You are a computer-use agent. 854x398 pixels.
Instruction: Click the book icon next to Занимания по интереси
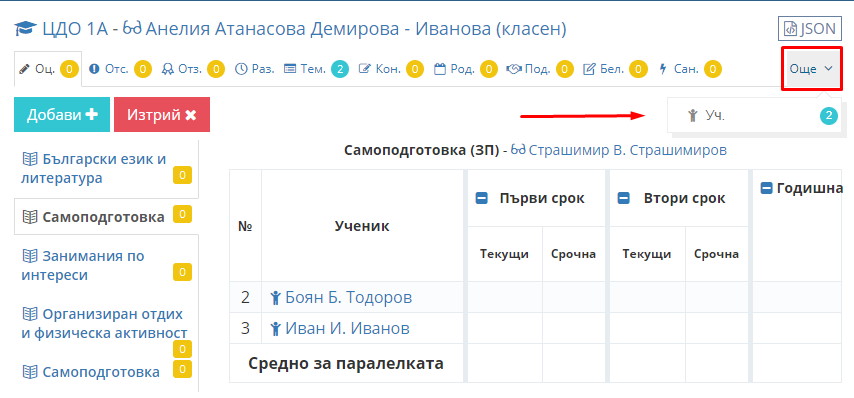pyautogui.click(x=29, y=256)
